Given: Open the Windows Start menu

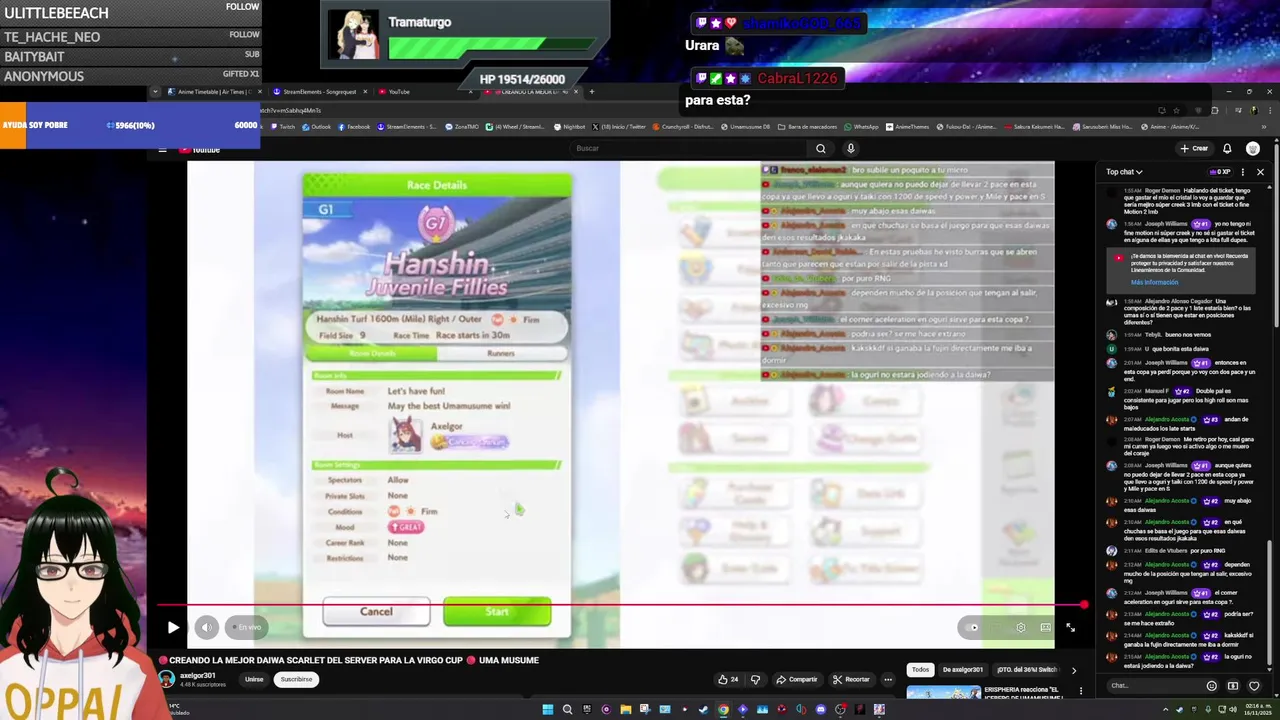Looking at the screenshot, I should (x=548, y=710).
